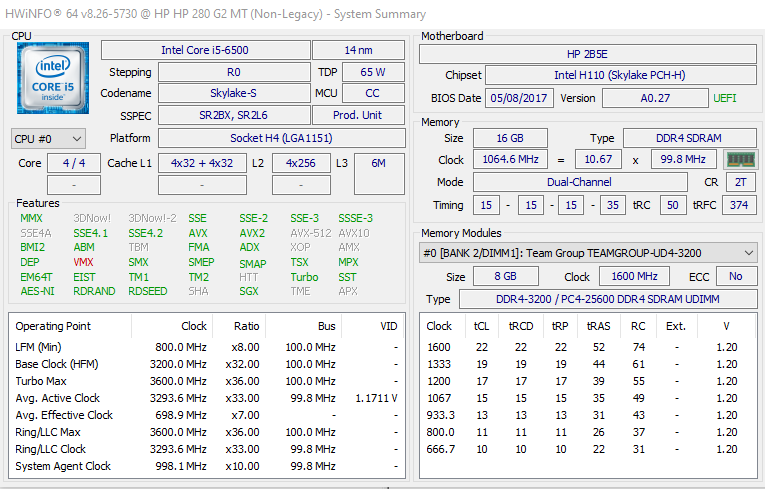
Task: Click the green UEFI label
Action: tap(725, 98)
